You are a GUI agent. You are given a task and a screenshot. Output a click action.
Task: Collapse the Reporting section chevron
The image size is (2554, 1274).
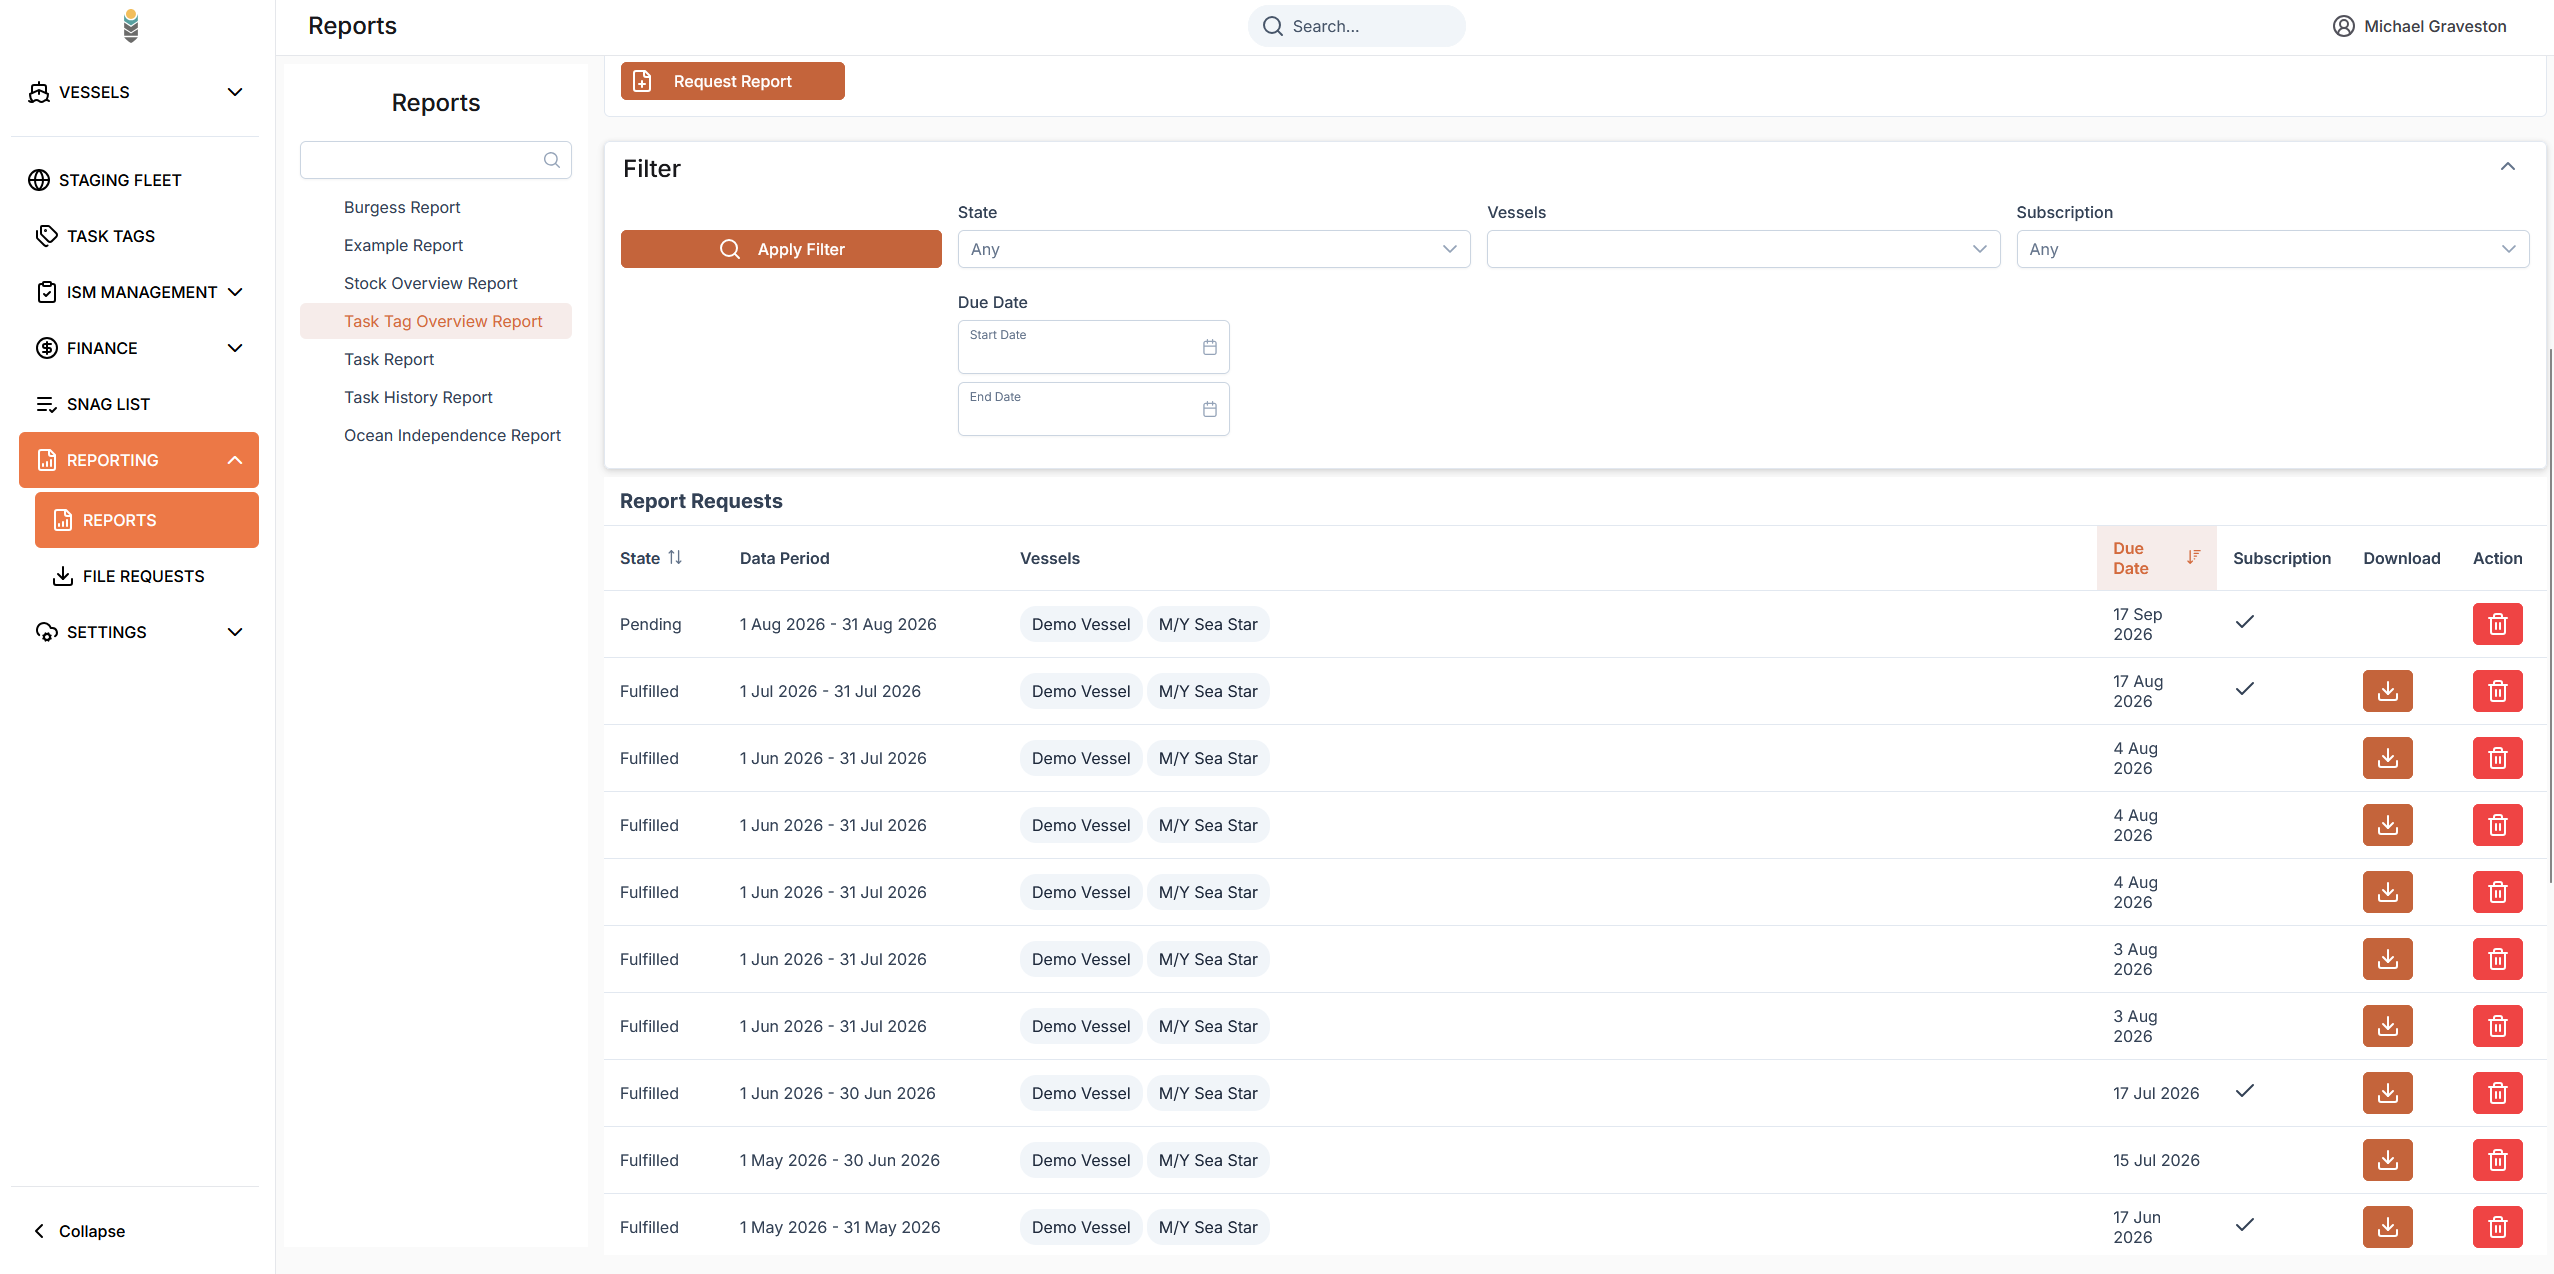tap(235, 460)
